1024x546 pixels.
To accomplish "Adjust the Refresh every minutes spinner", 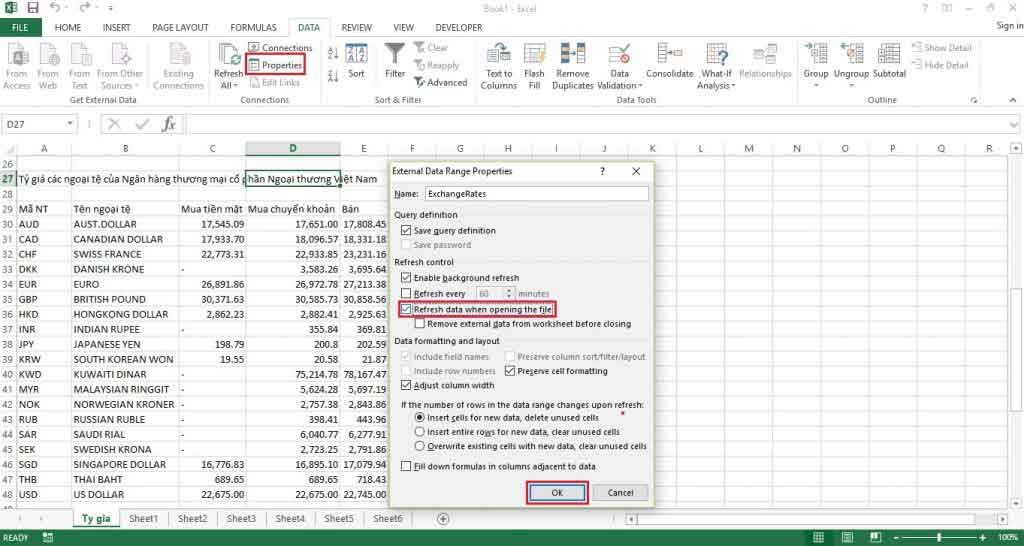I will (510, 294).
